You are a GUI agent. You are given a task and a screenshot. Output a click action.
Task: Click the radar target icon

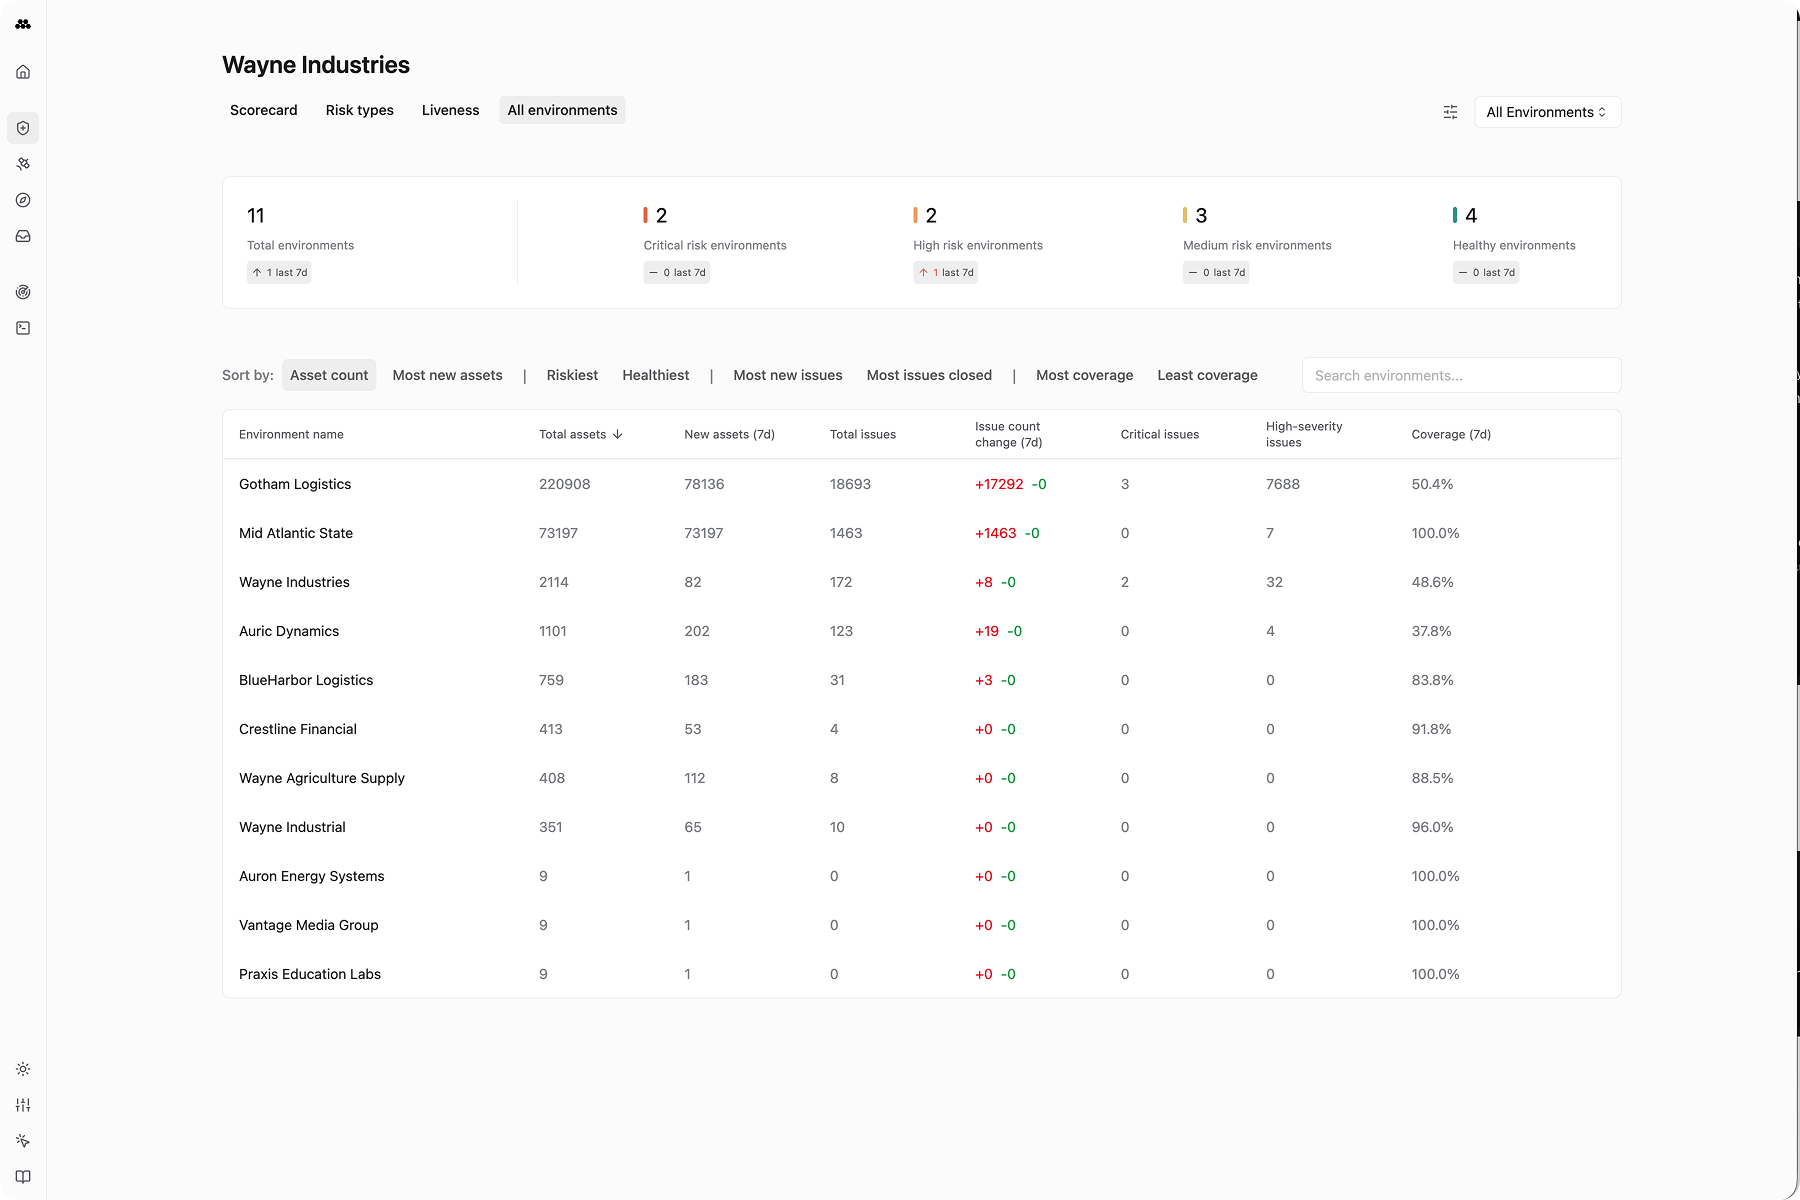[23, 292]
